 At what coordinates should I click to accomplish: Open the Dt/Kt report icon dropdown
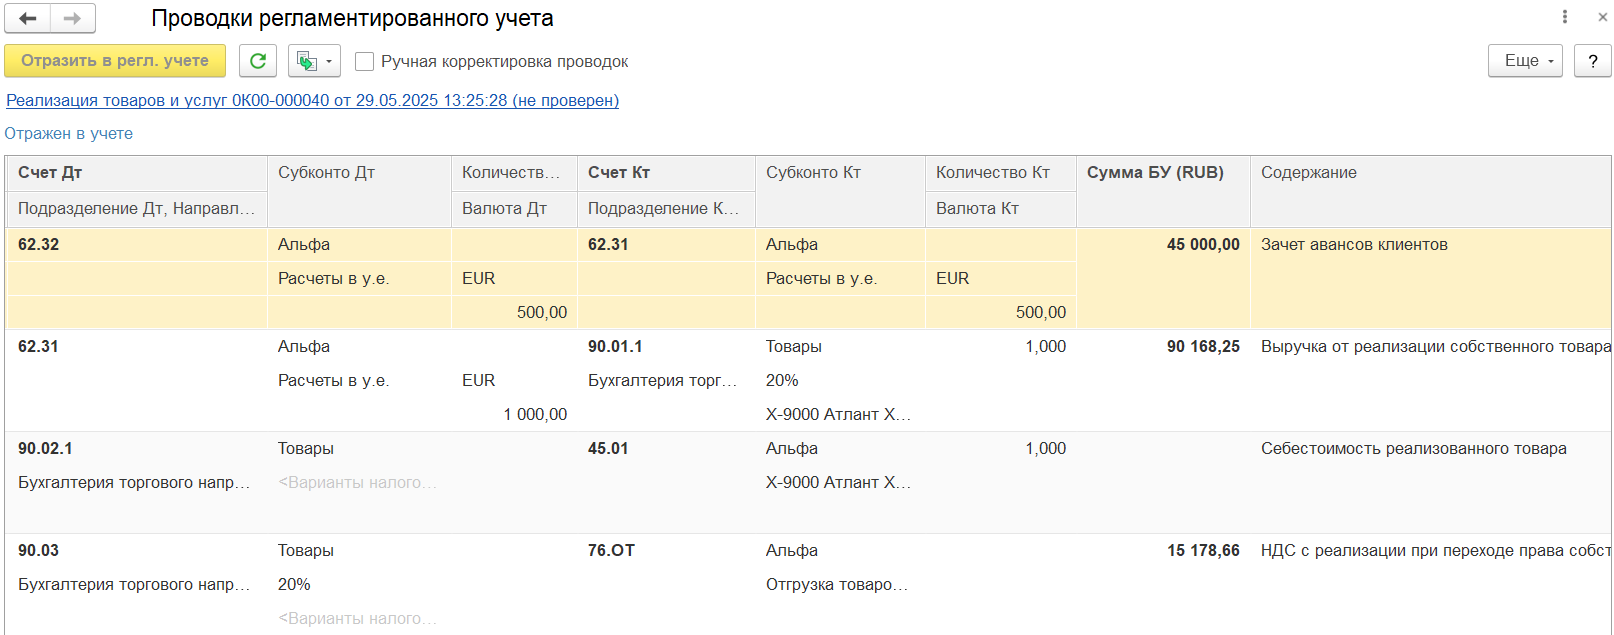click(x=314, y=61)
